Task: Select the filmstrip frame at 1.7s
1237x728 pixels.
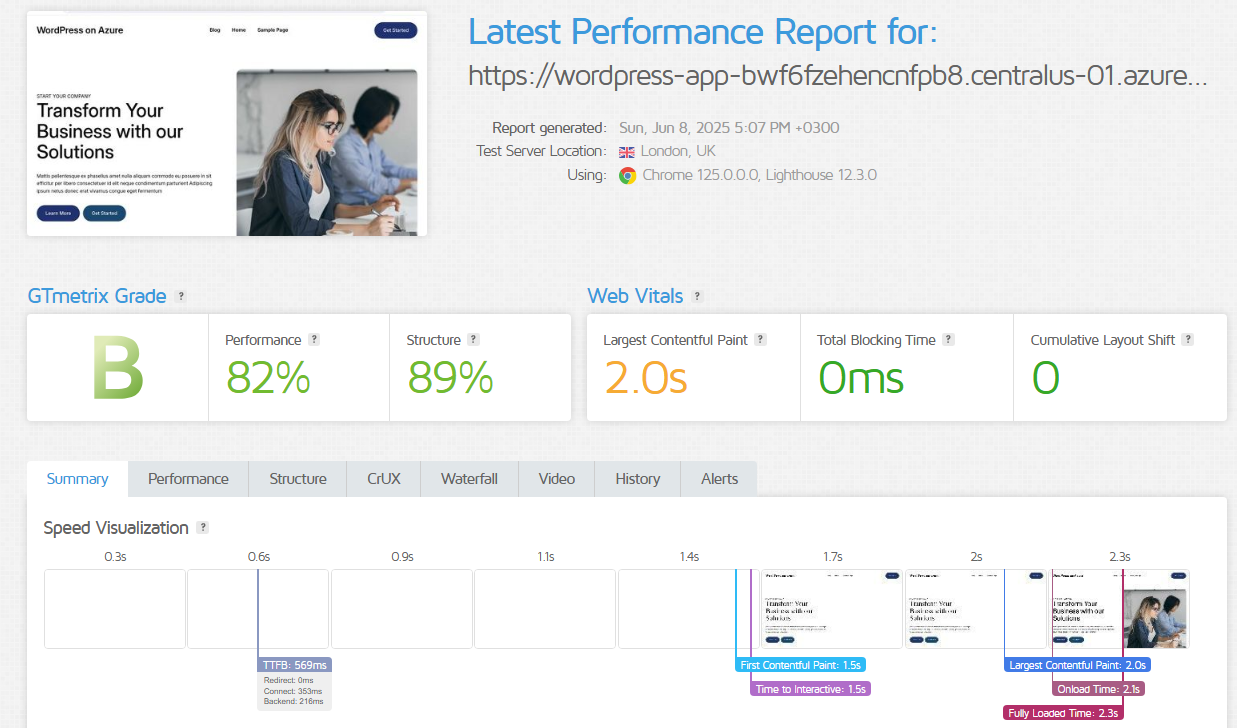Action: (832, 609)
